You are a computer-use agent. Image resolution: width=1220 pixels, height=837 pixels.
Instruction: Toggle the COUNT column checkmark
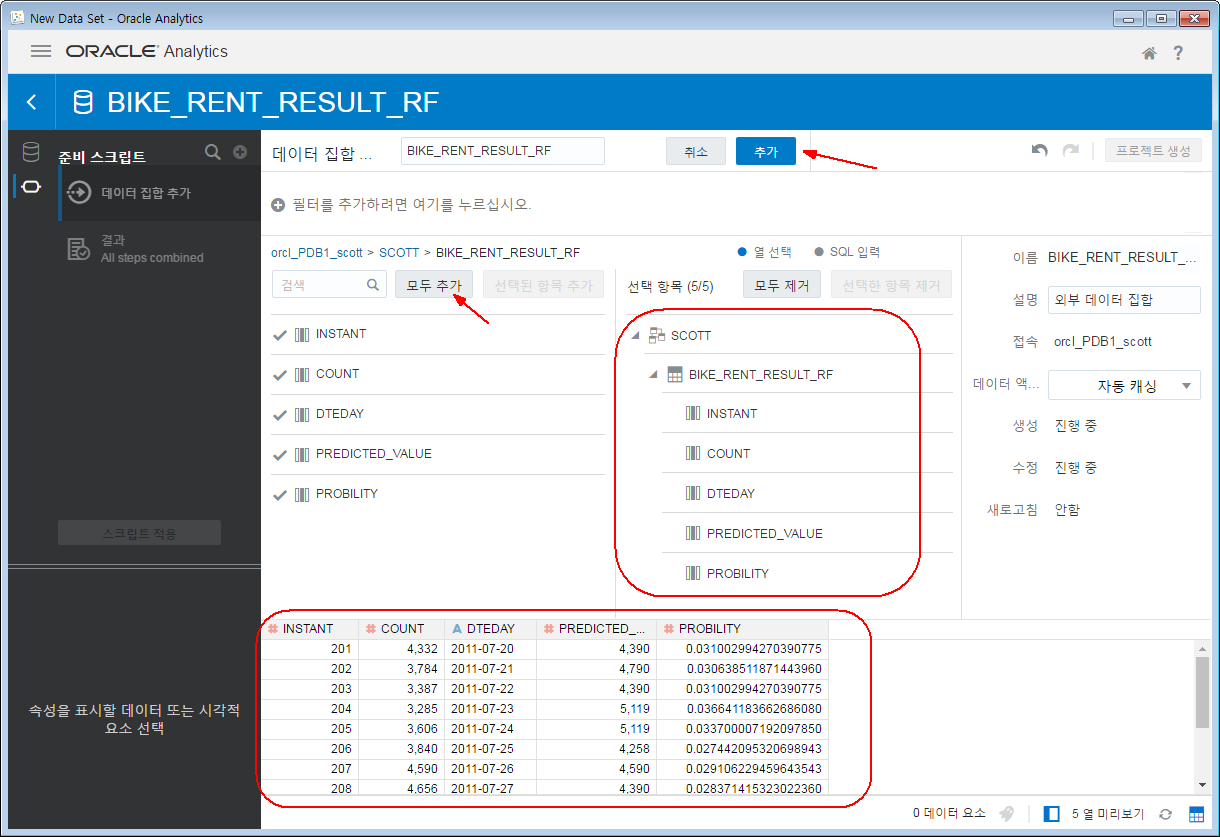point(280,374)
